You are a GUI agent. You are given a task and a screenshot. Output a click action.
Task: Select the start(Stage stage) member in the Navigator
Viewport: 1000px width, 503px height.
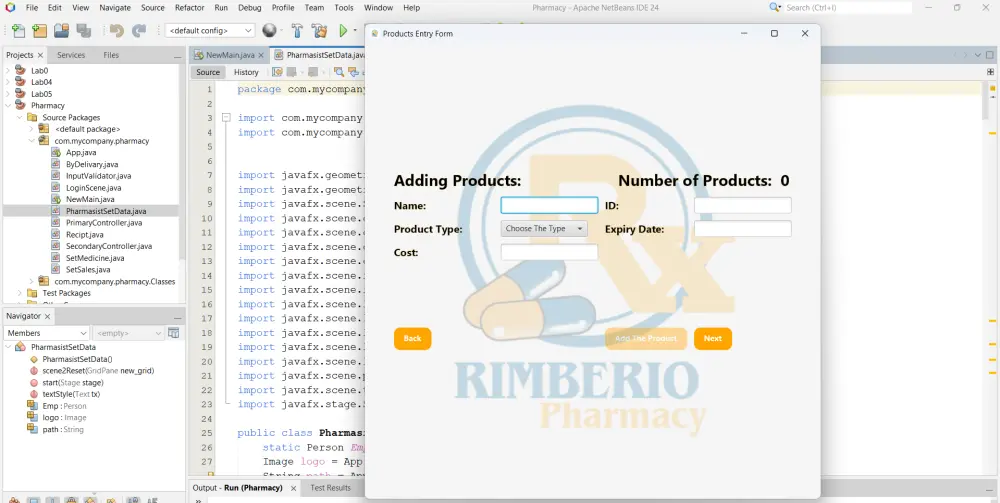[73, 383]
